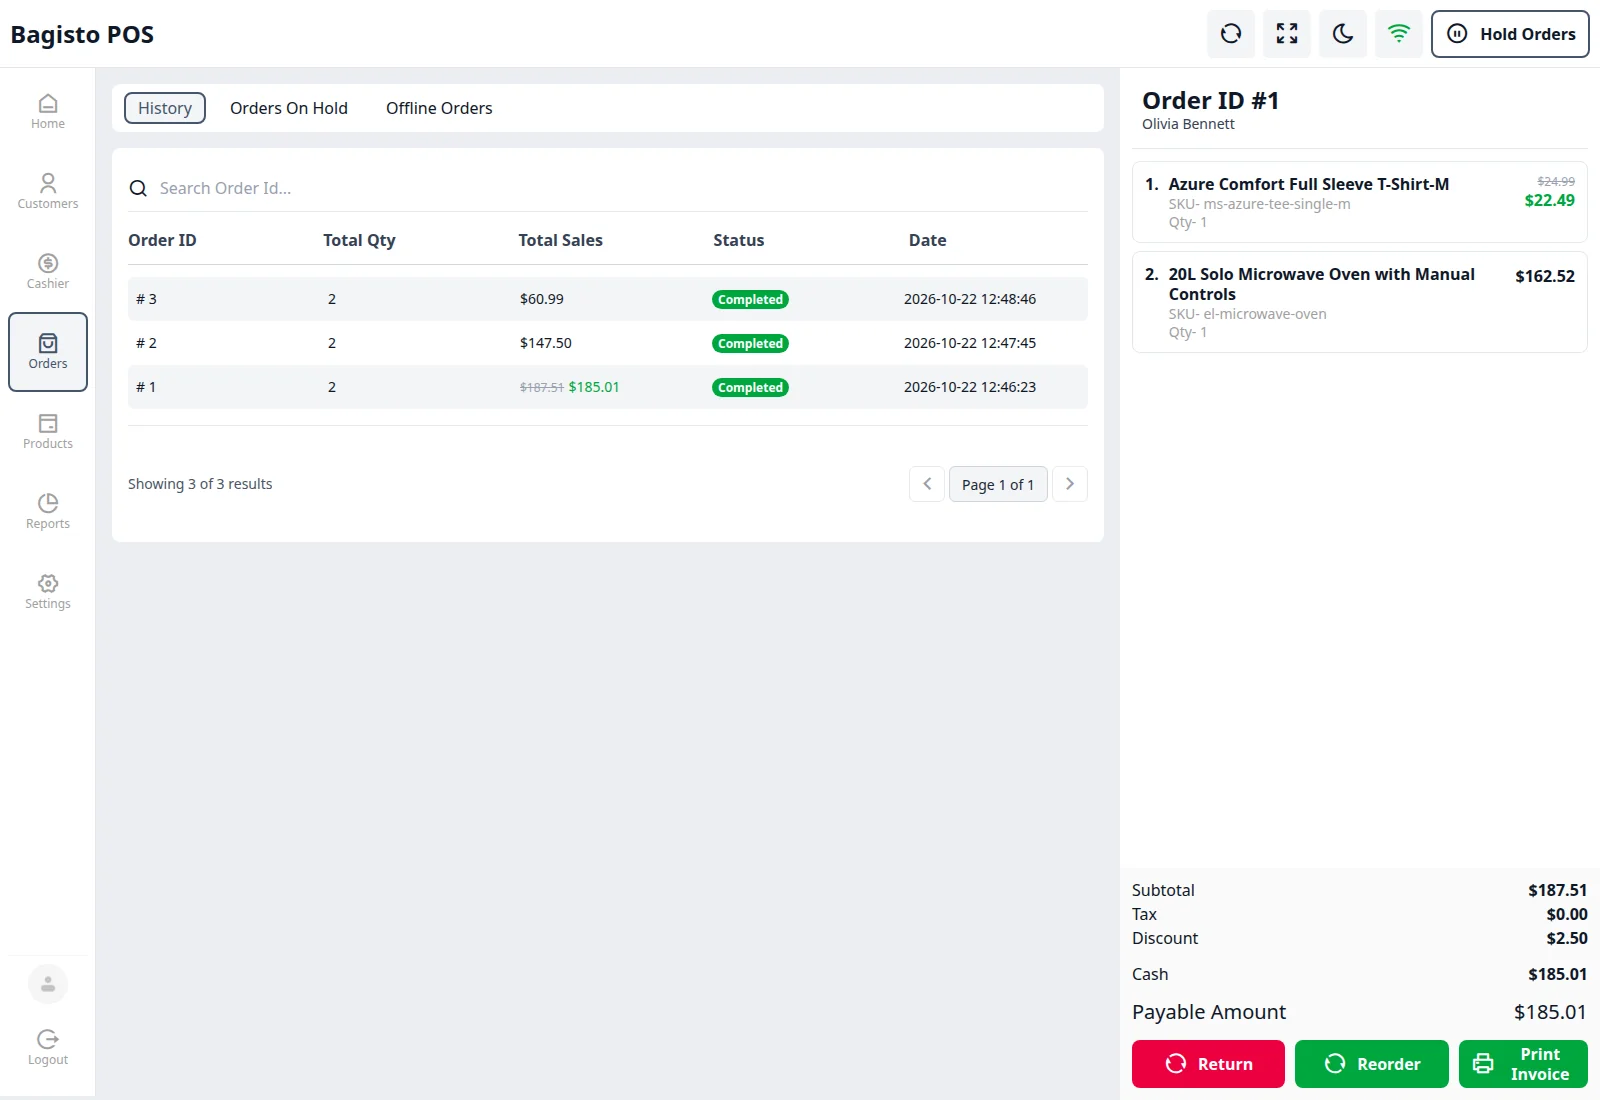This screenshot has height=1100, width=1600.
Task: Click the Return button
Action: (1208, 1064)
